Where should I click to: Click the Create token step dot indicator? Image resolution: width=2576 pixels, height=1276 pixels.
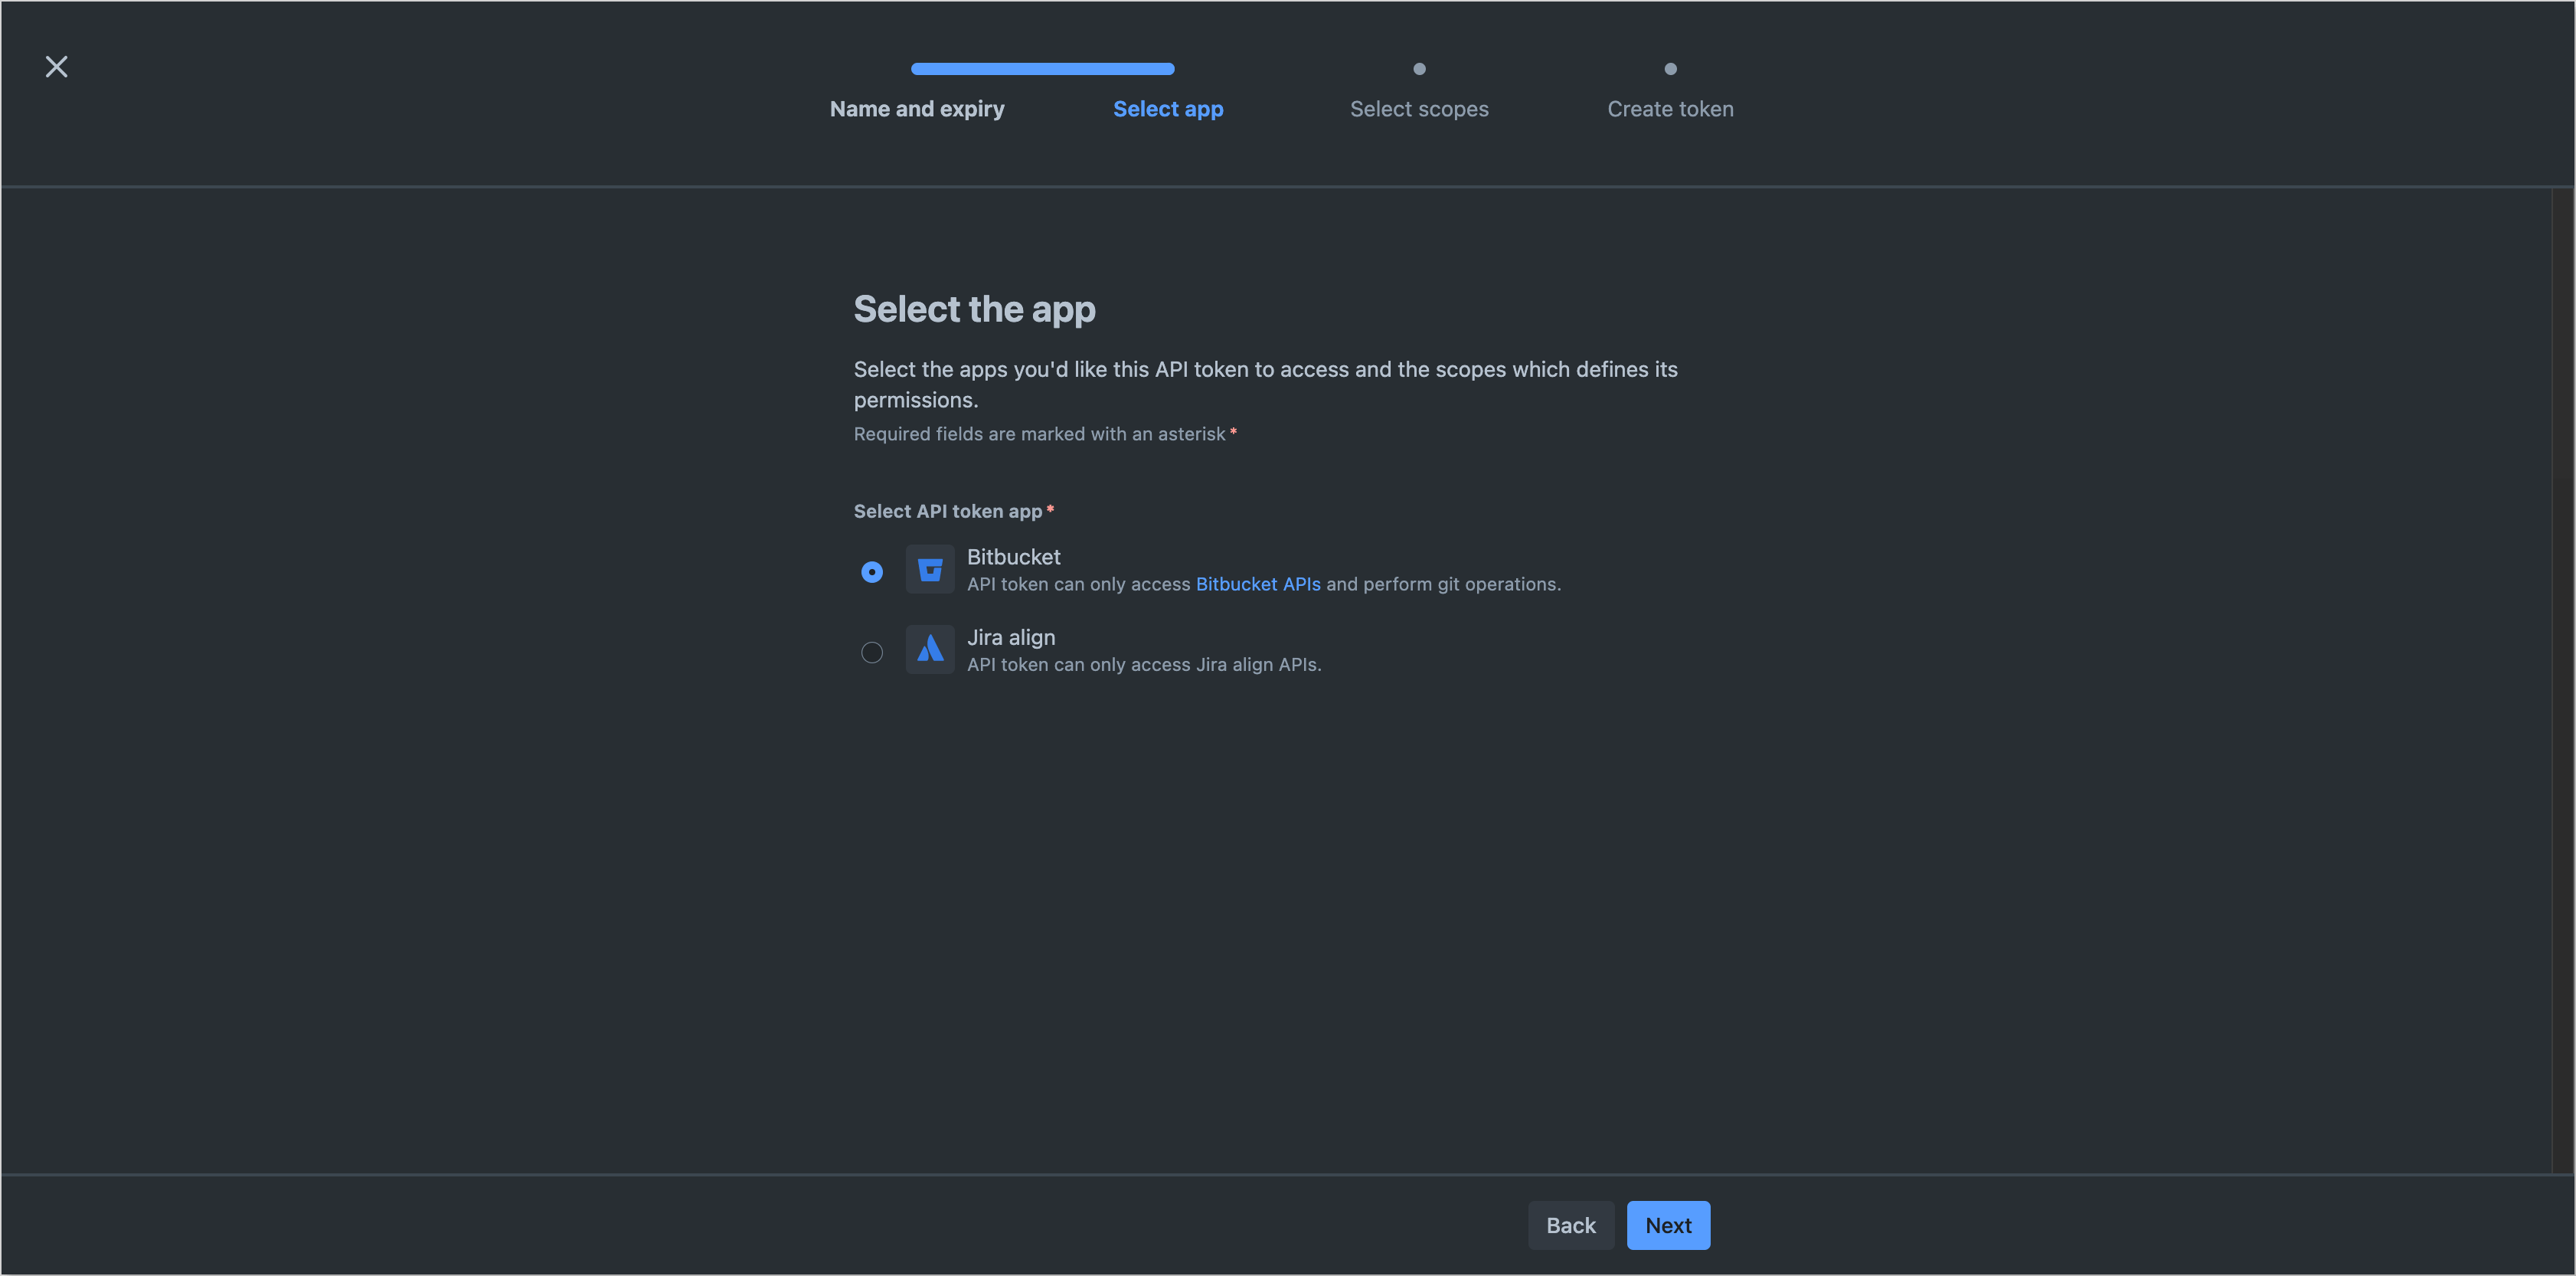(x=1669, y=68)
